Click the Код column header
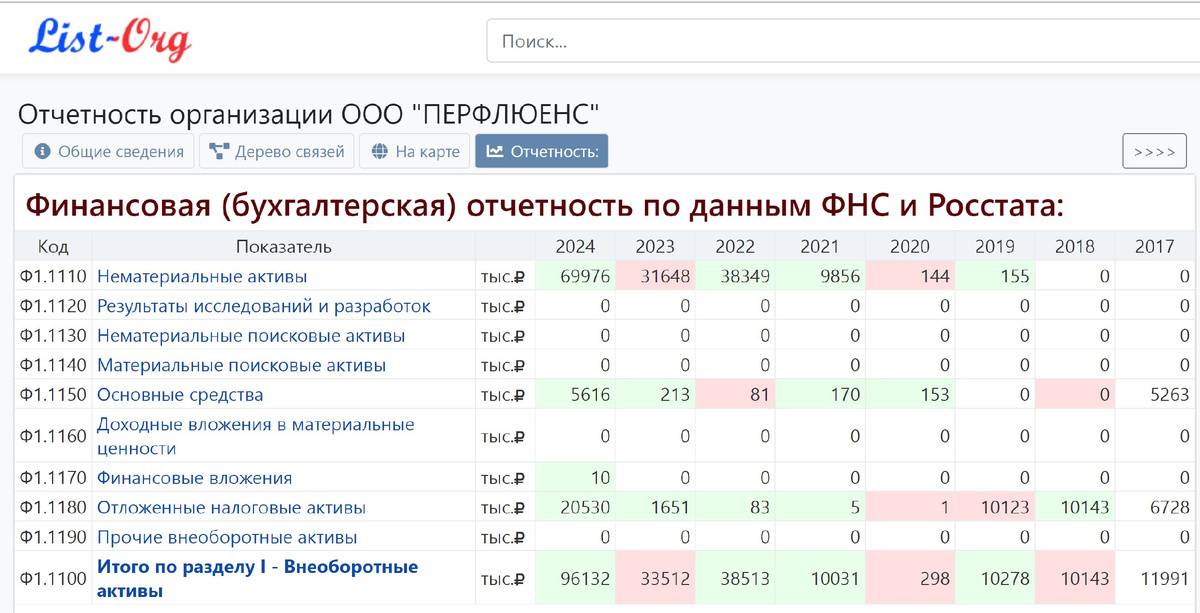The image size is (1200, 613). 53,247
